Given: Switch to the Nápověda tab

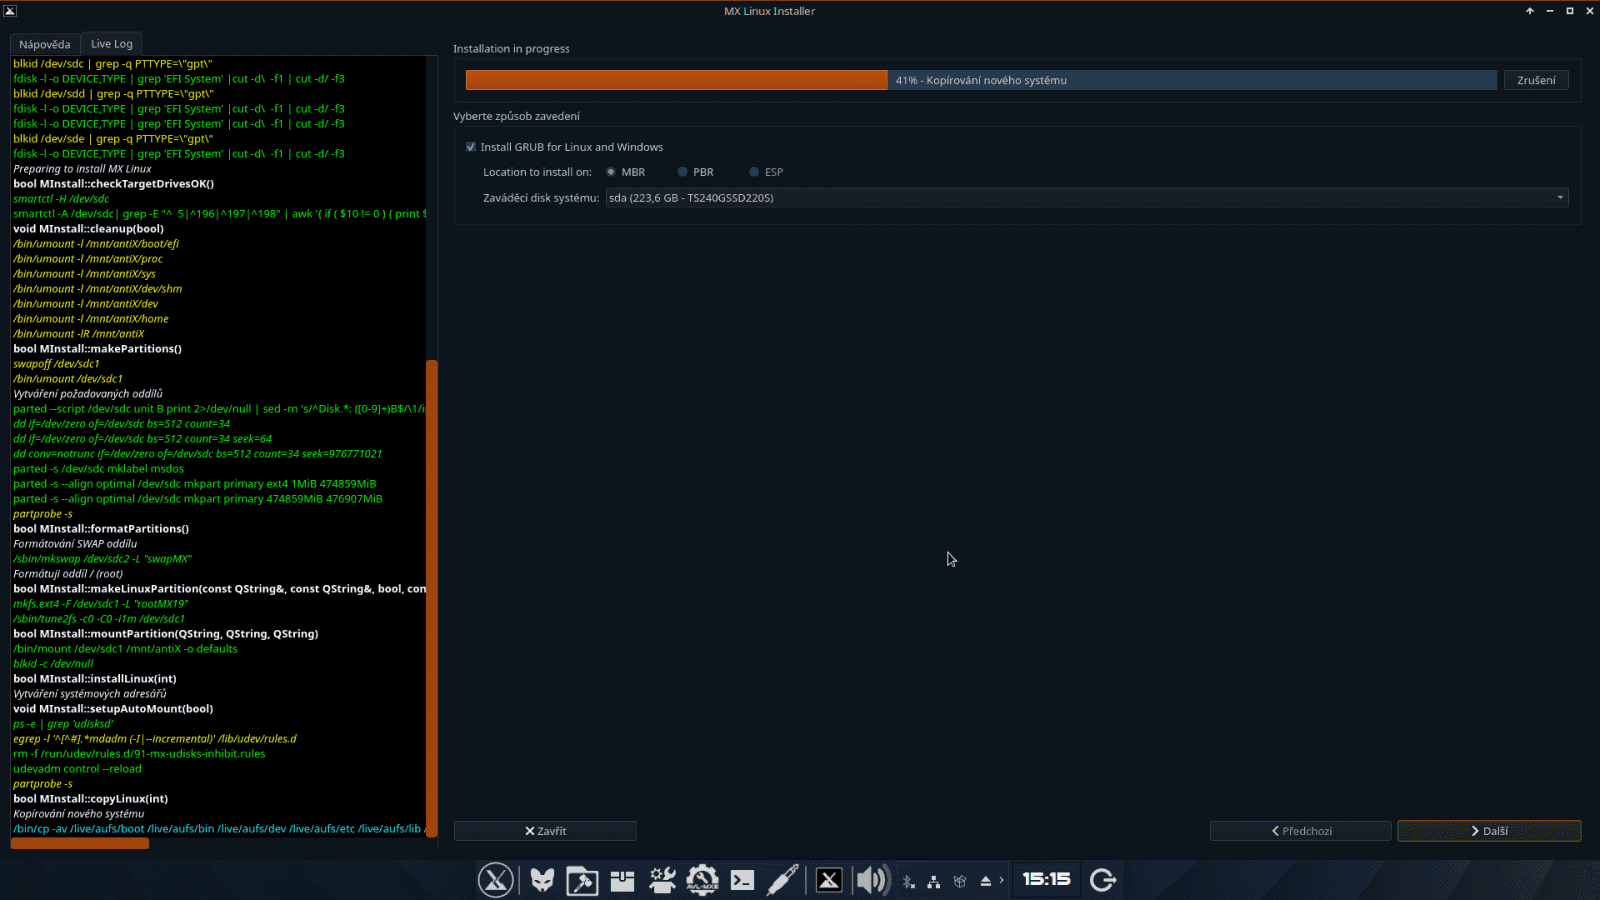Looking at the screenshot, I should point(44,43).
